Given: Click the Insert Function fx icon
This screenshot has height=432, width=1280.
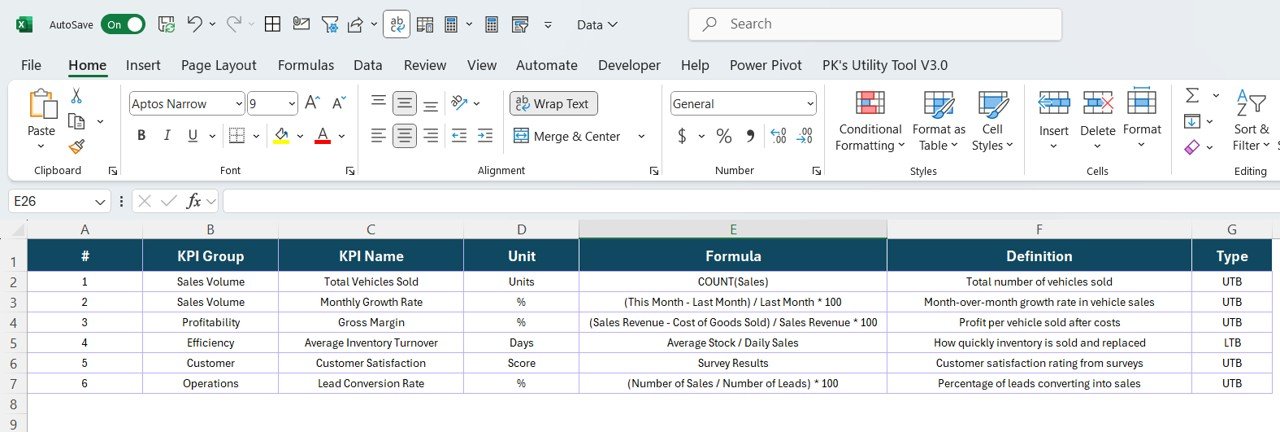Looking at the screenshot, I should pyautogui.click(x=195, y=201).
